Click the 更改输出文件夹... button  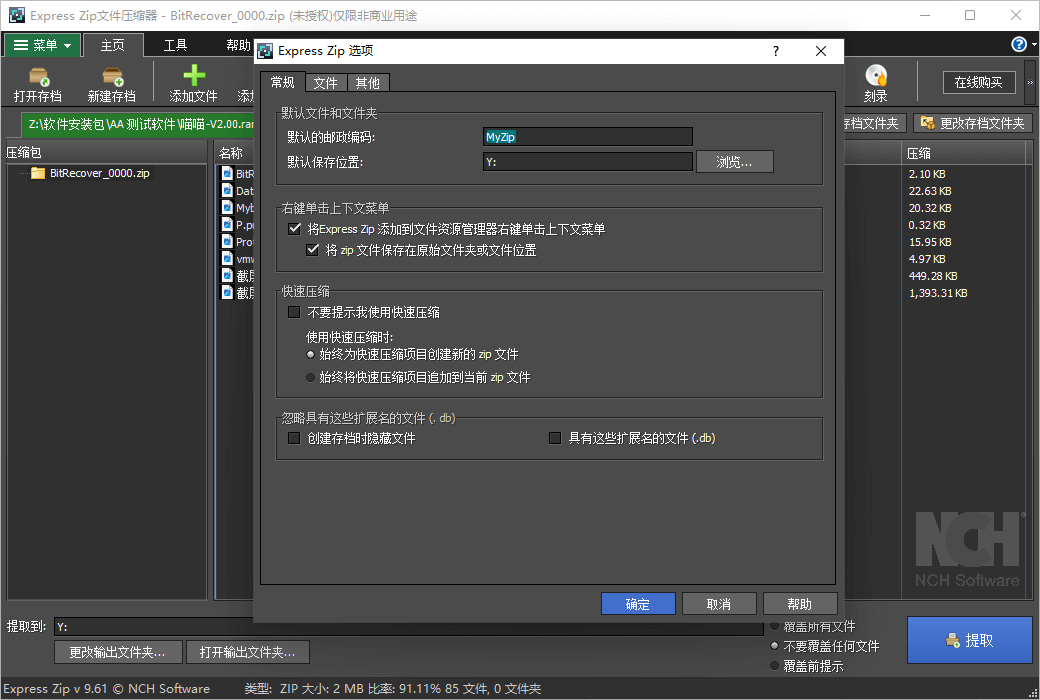(x=118, y=652)
